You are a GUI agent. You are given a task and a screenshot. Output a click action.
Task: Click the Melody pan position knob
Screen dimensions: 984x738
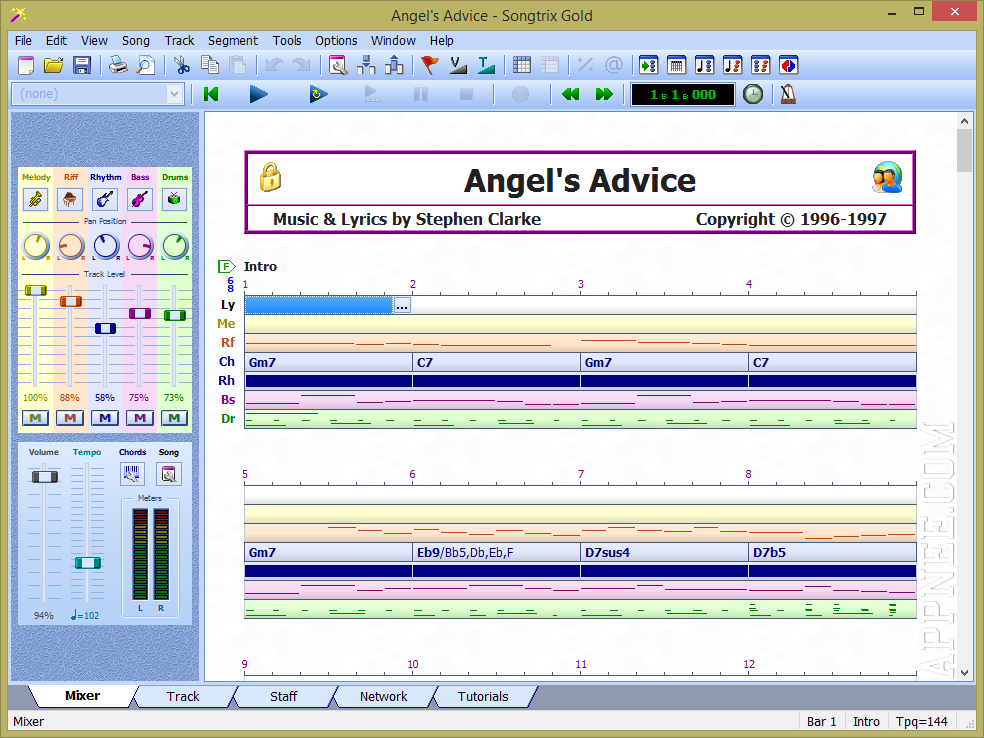(x=36, y=246)
